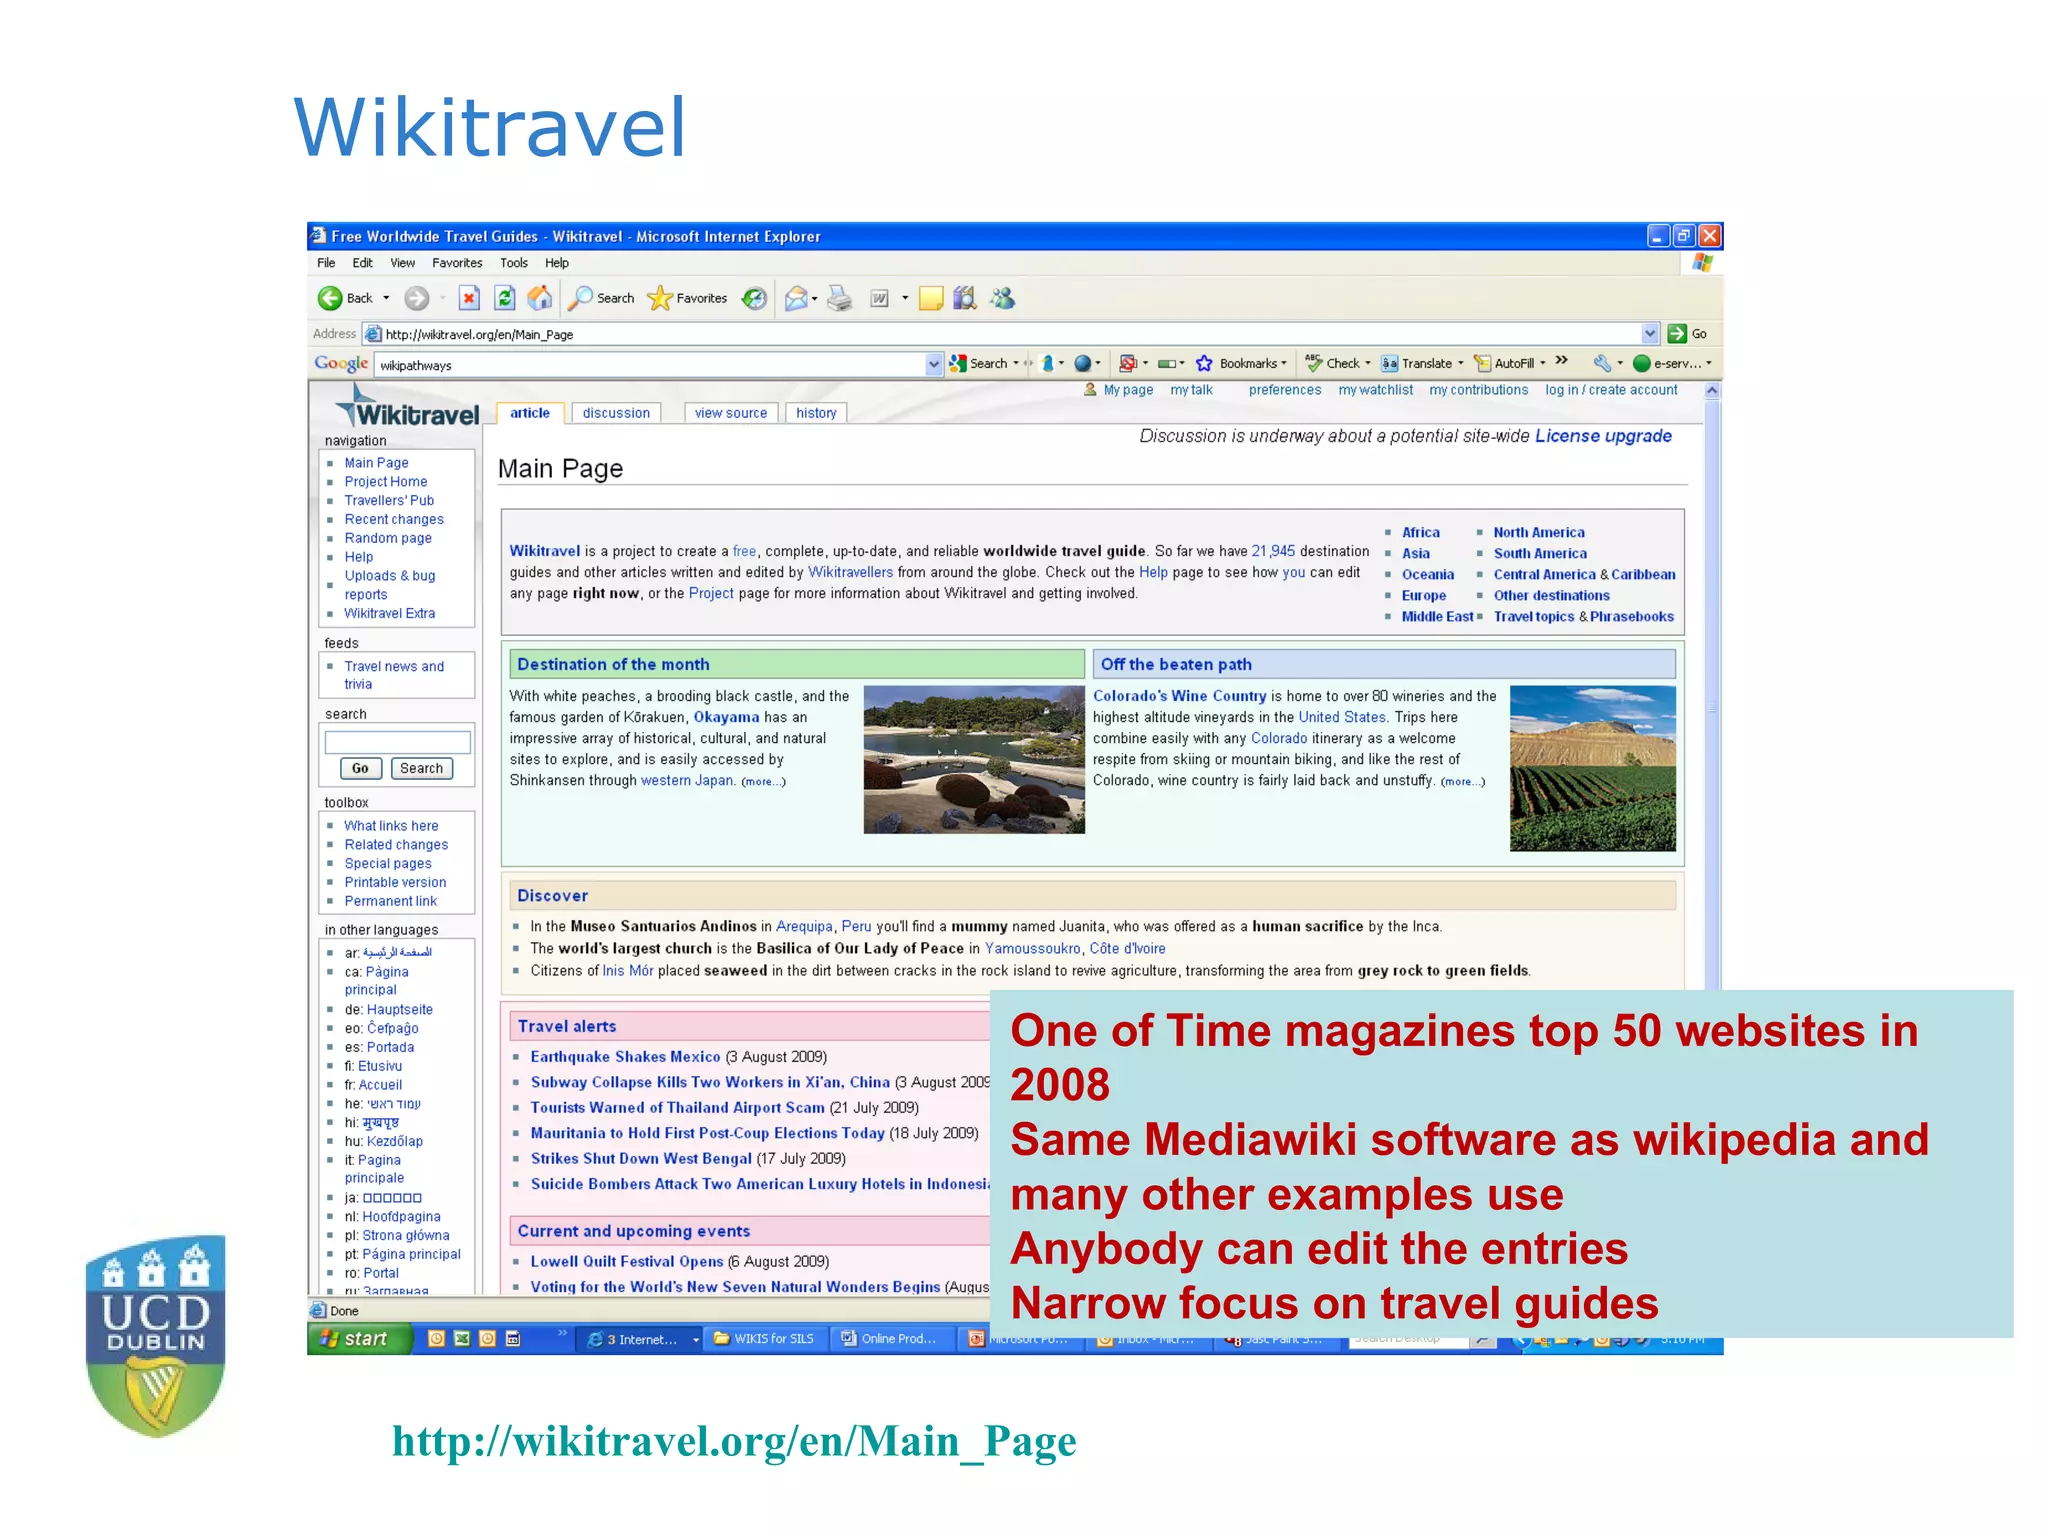Open the Earthquake Shakes Mexico alert
This screenshot has height=1536, width=2048.
coord(625,1057)
